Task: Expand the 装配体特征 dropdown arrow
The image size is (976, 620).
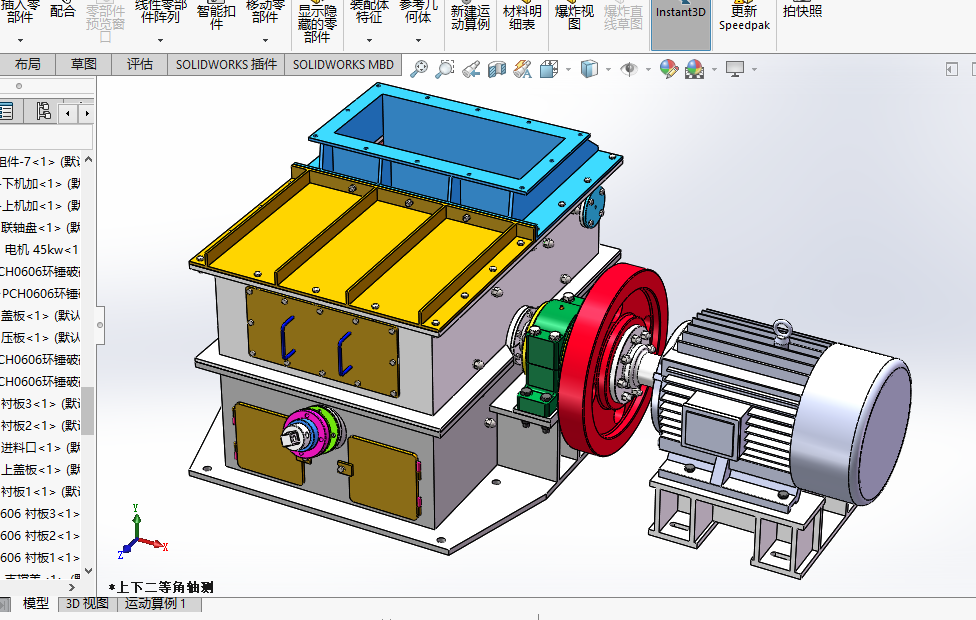Action: 369,40
